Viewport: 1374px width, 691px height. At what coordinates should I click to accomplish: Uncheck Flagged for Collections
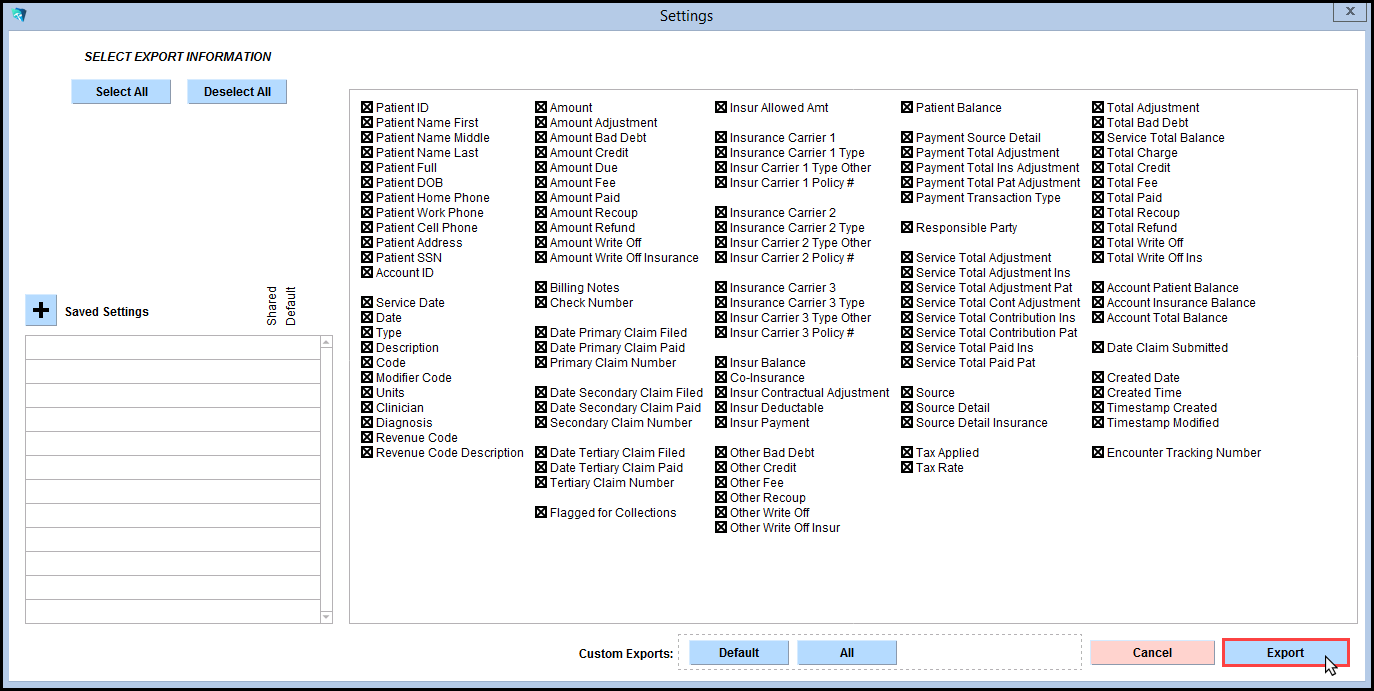[x=541, y=513]
